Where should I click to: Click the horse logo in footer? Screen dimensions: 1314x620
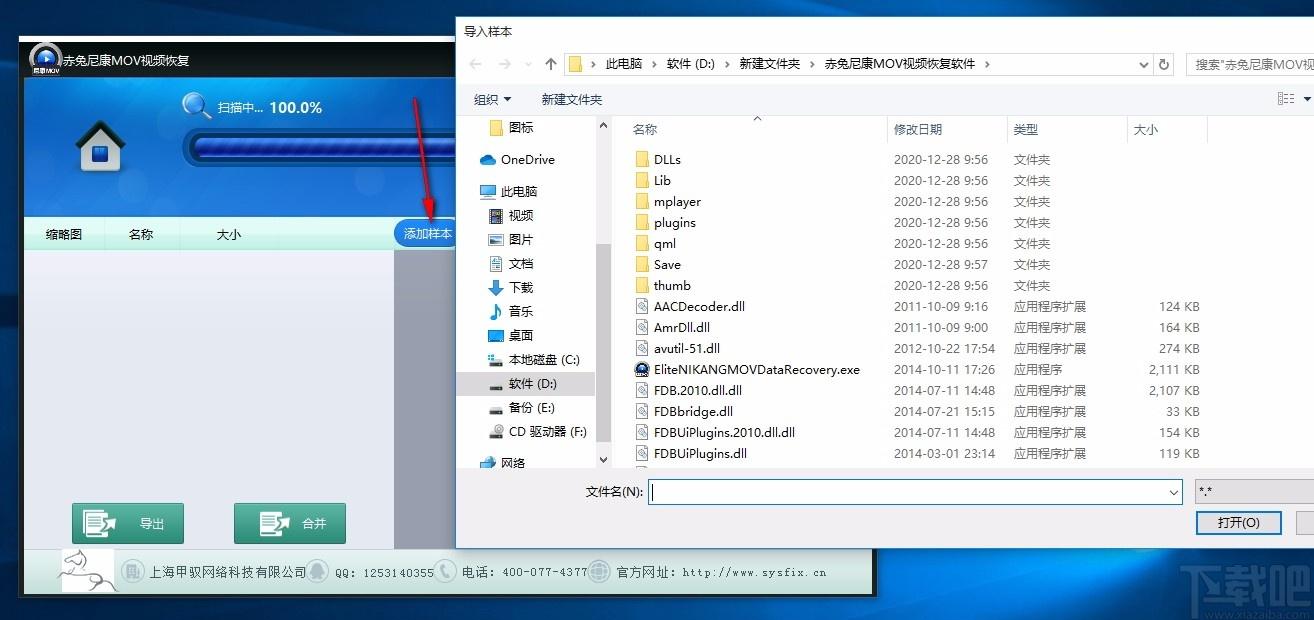click(88, 571)
